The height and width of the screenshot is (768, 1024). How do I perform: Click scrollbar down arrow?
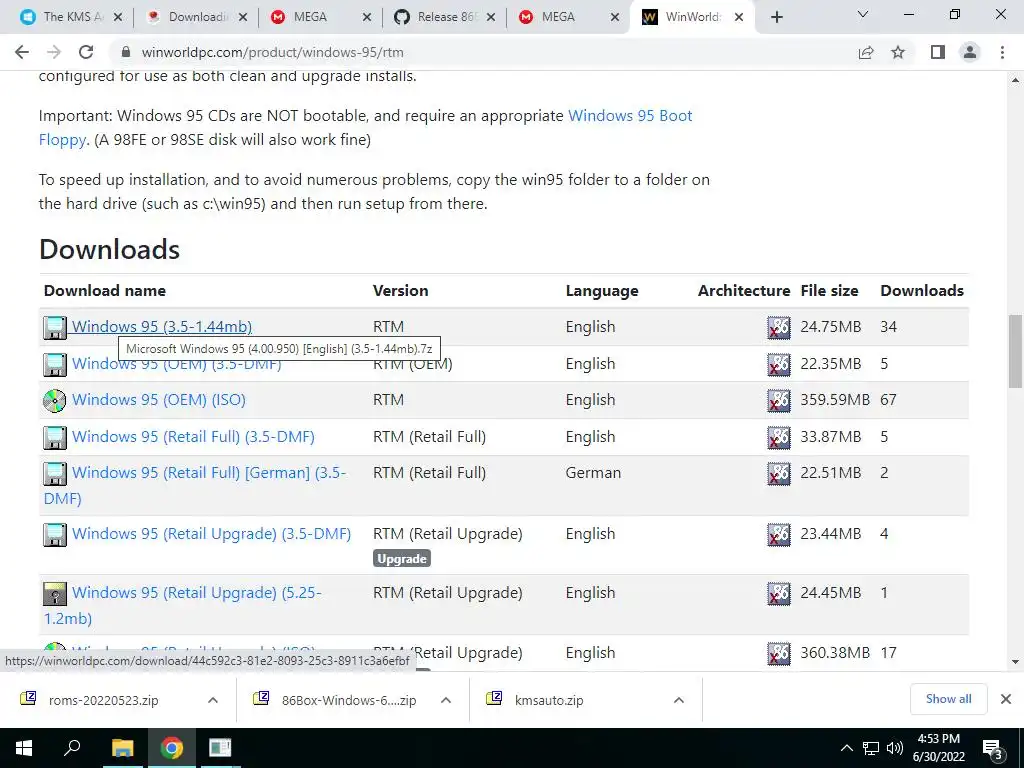(x=1015, y=662)
